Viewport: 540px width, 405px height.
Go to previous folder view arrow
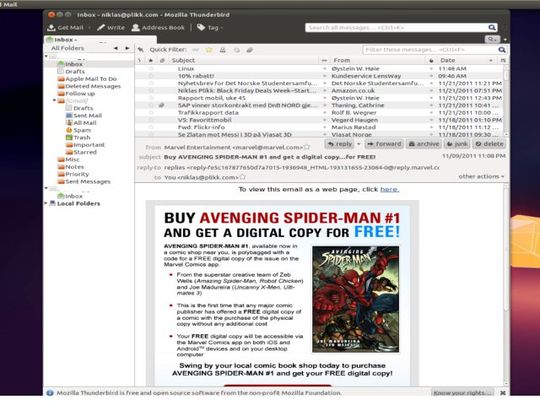tap(116, 48)
